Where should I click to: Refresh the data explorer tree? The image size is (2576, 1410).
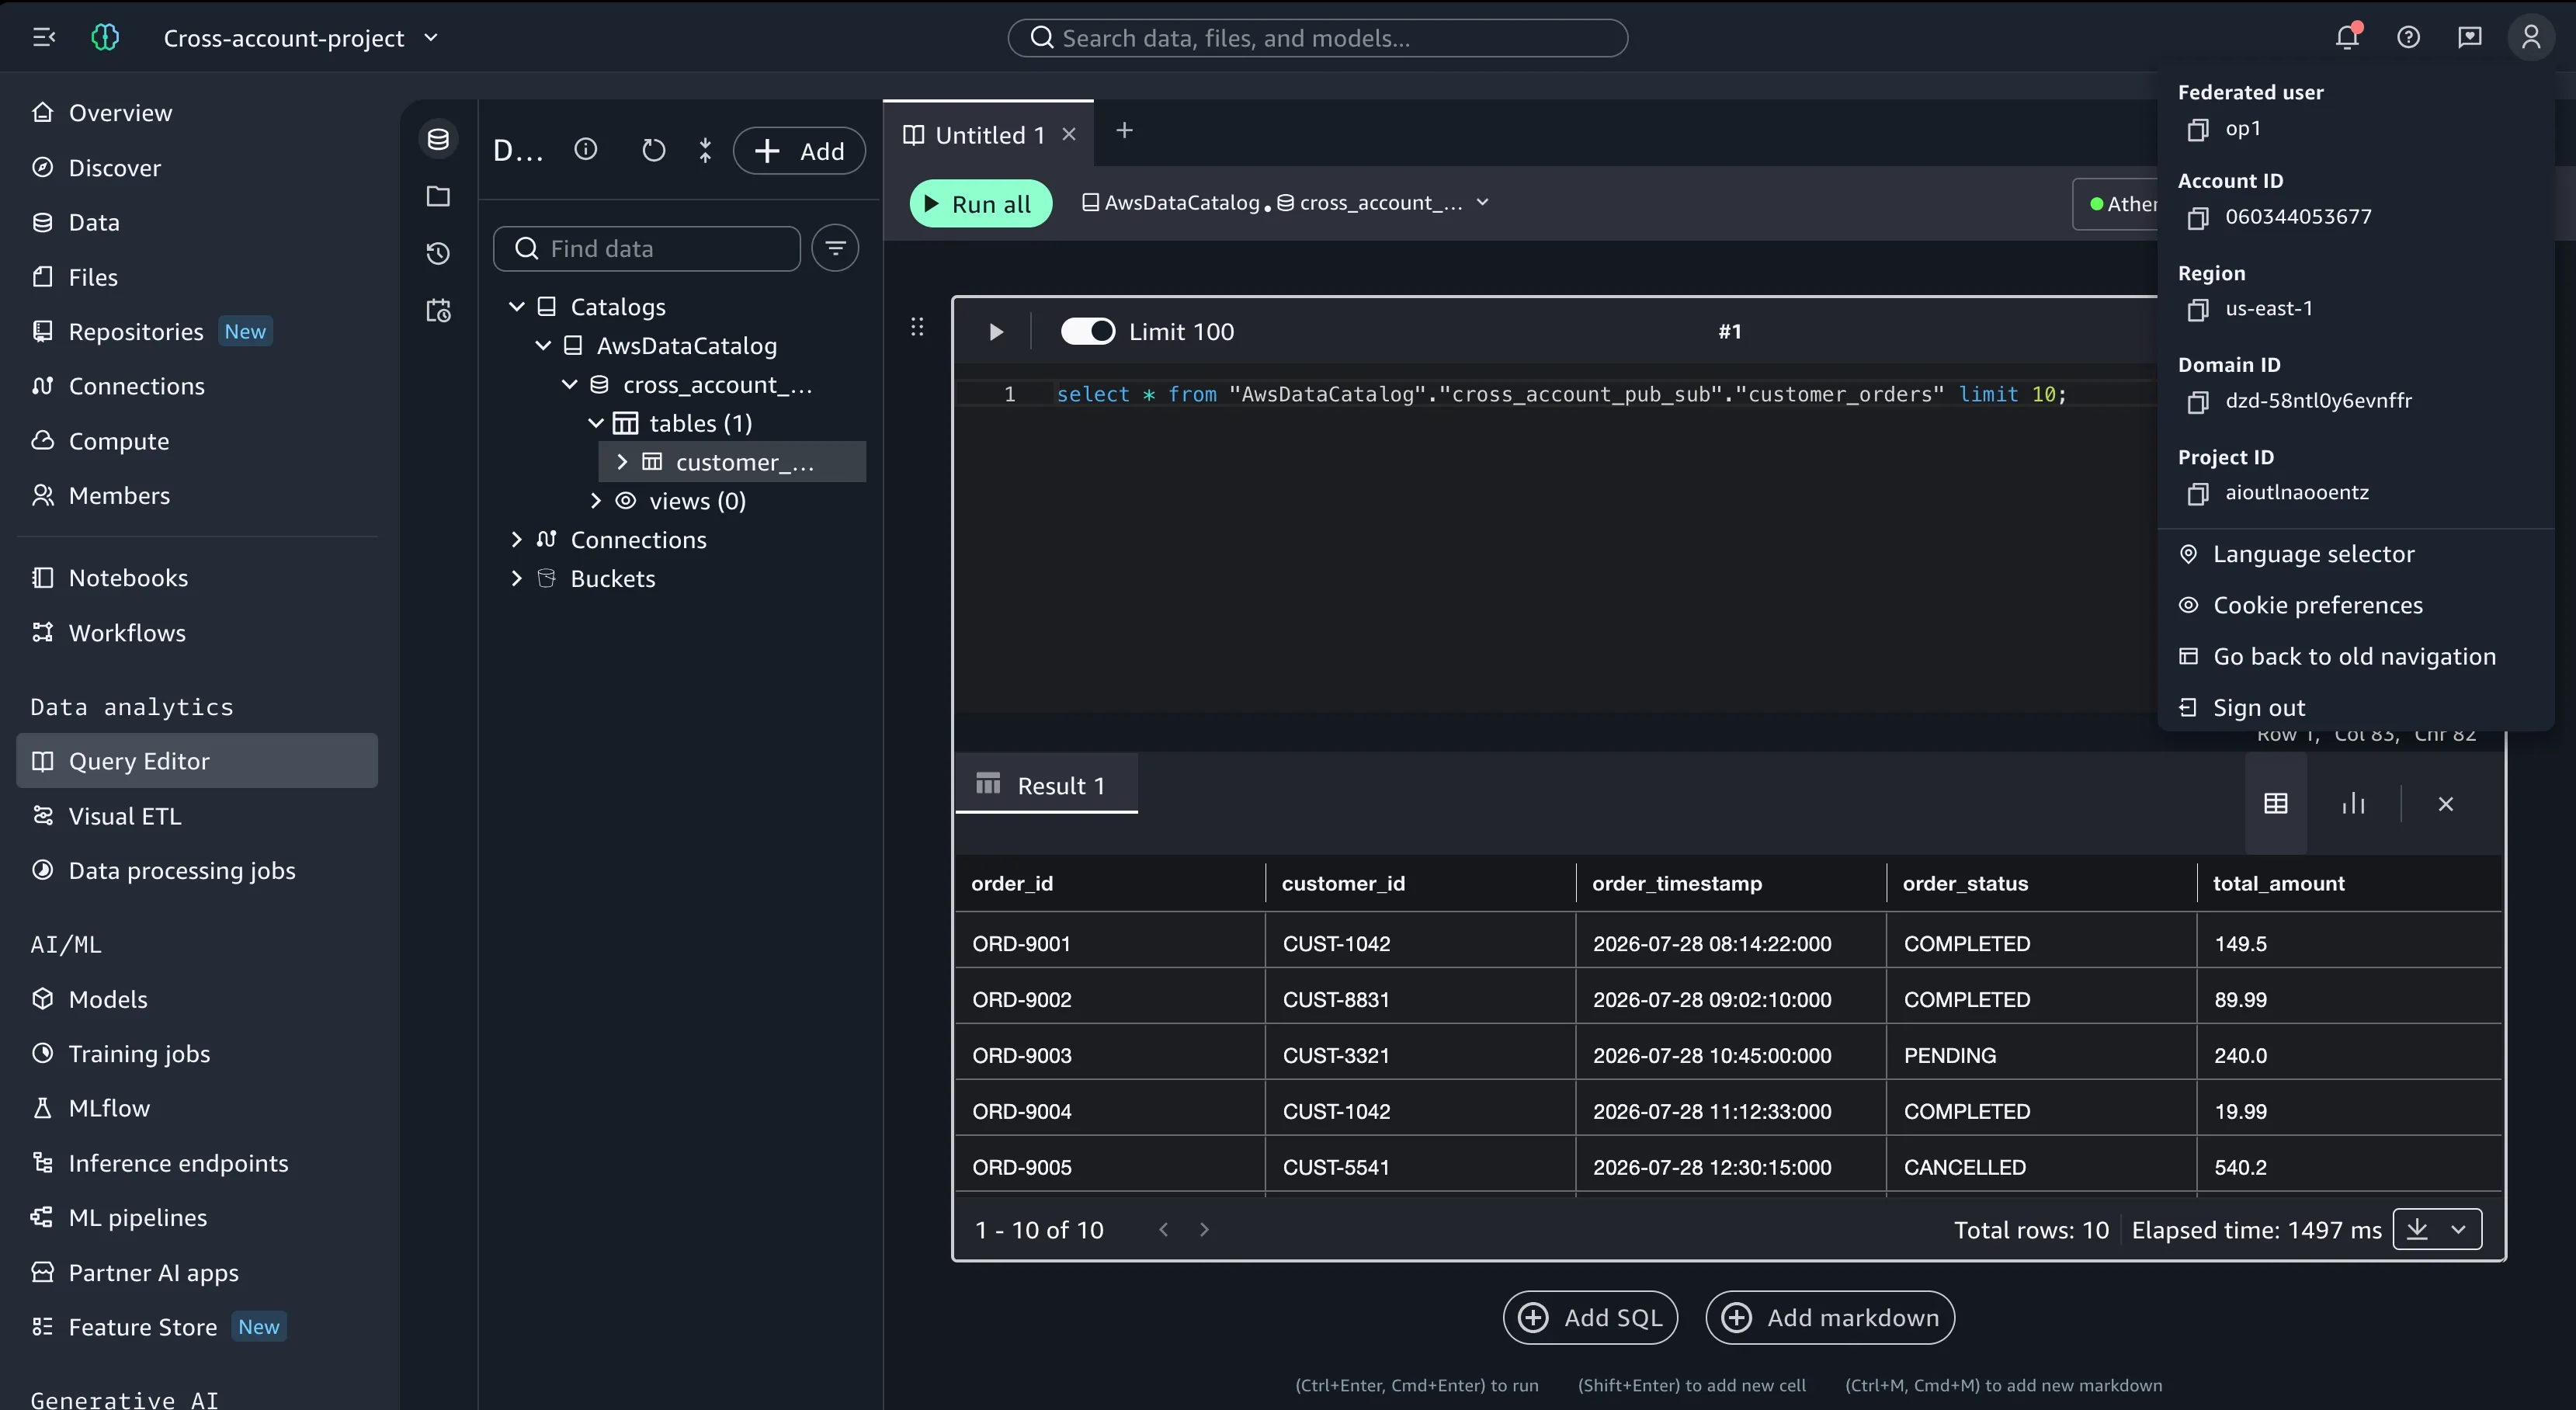coord(653,151)
